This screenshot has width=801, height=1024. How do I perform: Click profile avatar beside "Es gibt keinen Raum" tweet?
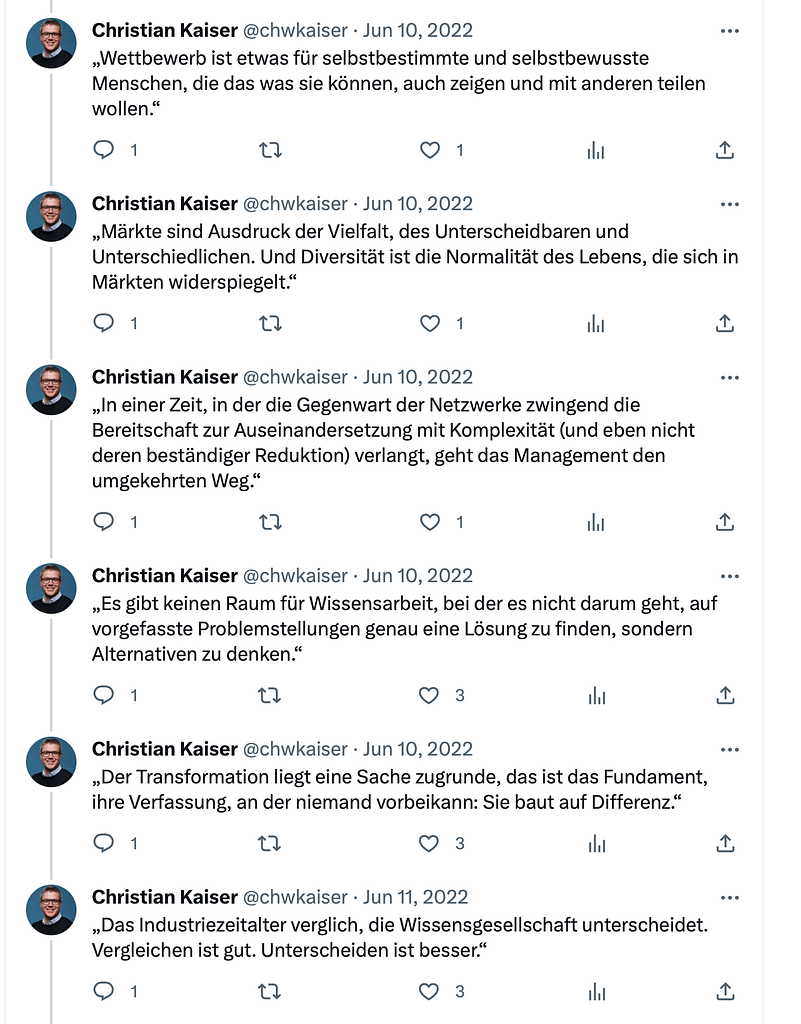click(51, 588)
